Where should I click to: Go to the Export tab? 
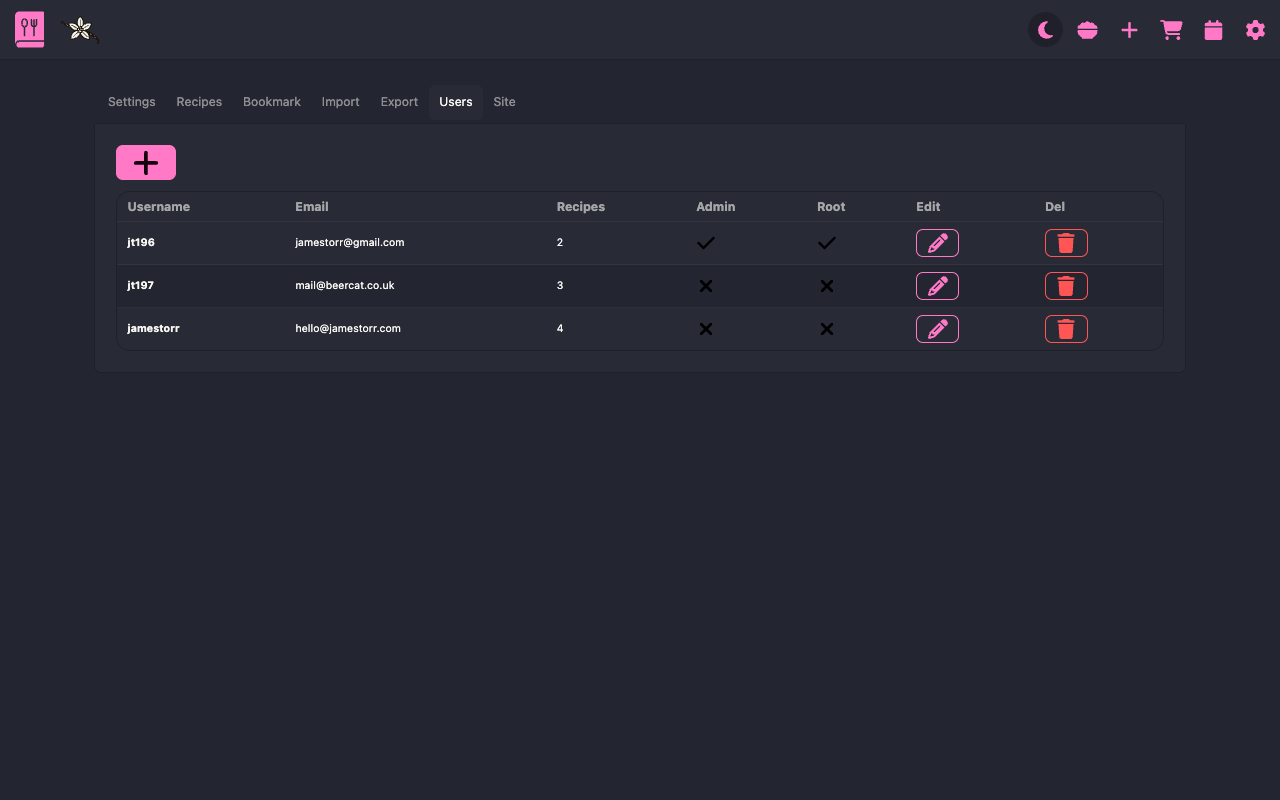399,102
